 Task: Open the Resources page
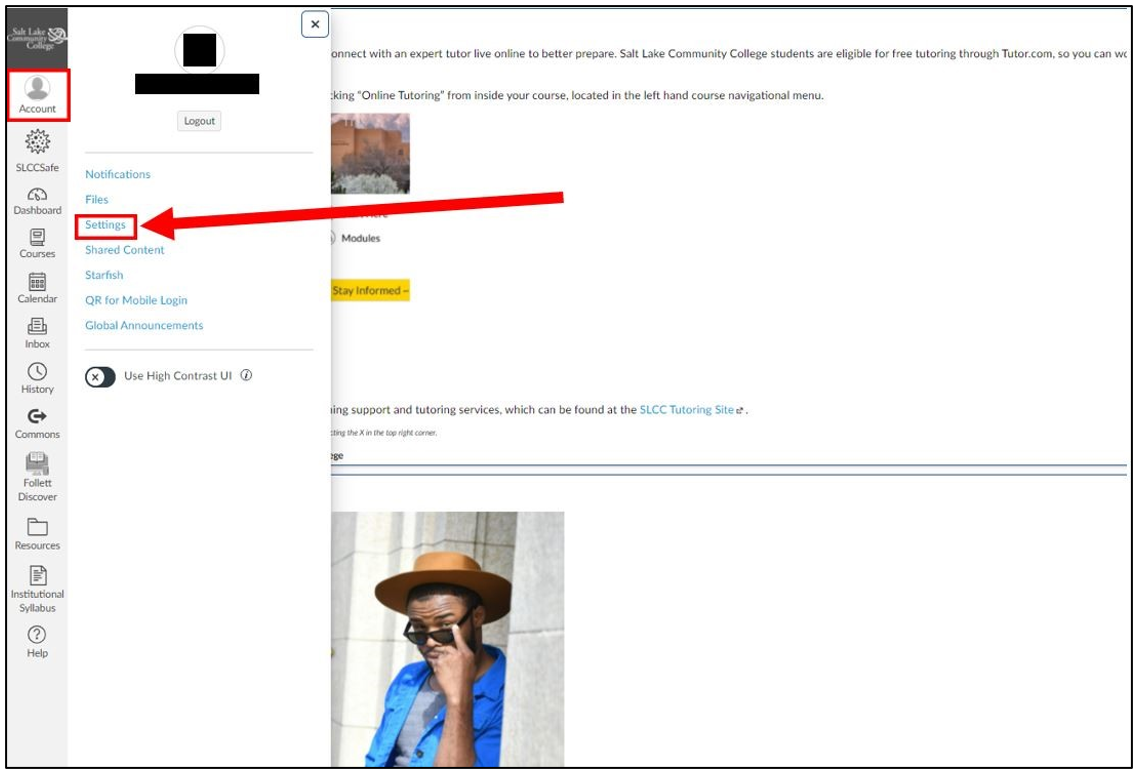37,534
